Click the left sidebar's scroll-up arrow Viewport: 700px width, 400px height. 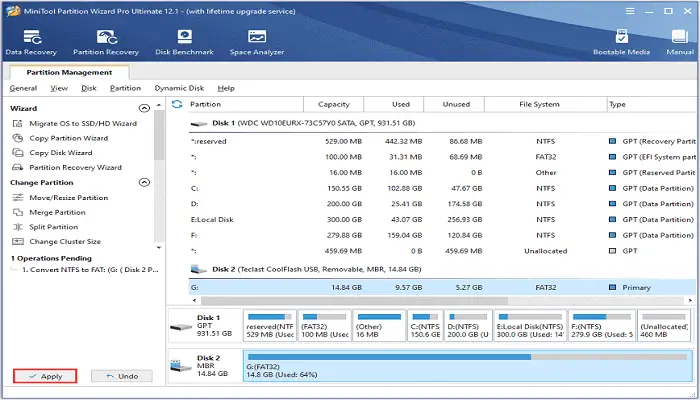[159, 105]
